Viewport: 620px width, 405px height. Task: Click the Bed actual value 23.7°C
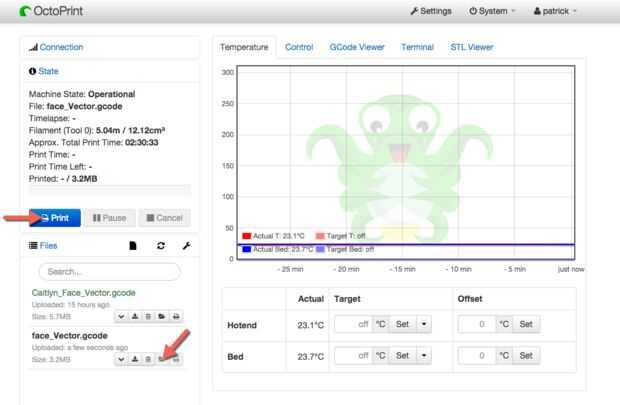[x=310, y=356]
